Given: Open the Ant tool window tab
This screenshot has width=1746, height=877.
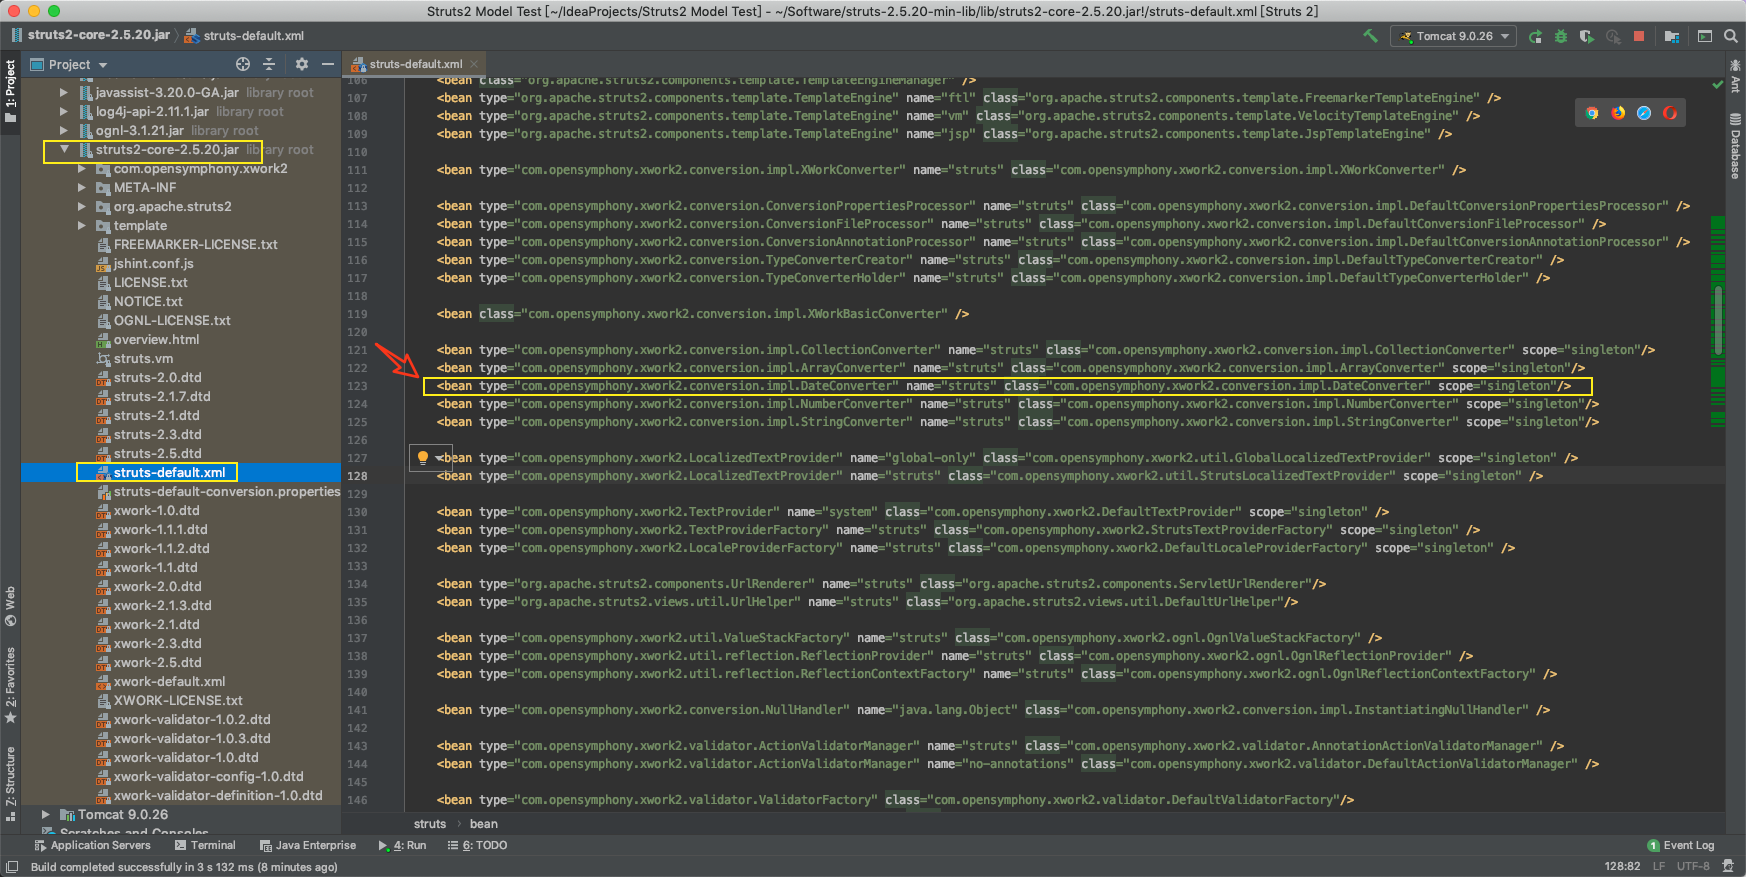Looking at the screenshot, I should coord(1735,77).
